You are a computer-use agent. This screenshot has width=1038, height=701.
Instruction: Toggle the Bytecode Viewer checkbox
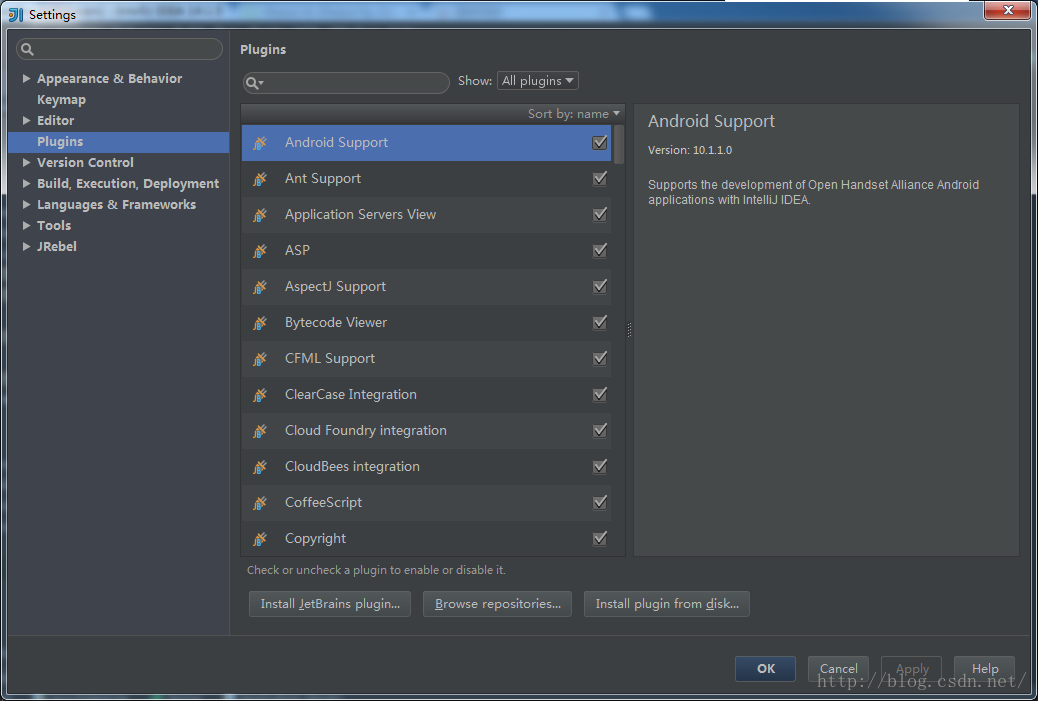coord(600,322)
